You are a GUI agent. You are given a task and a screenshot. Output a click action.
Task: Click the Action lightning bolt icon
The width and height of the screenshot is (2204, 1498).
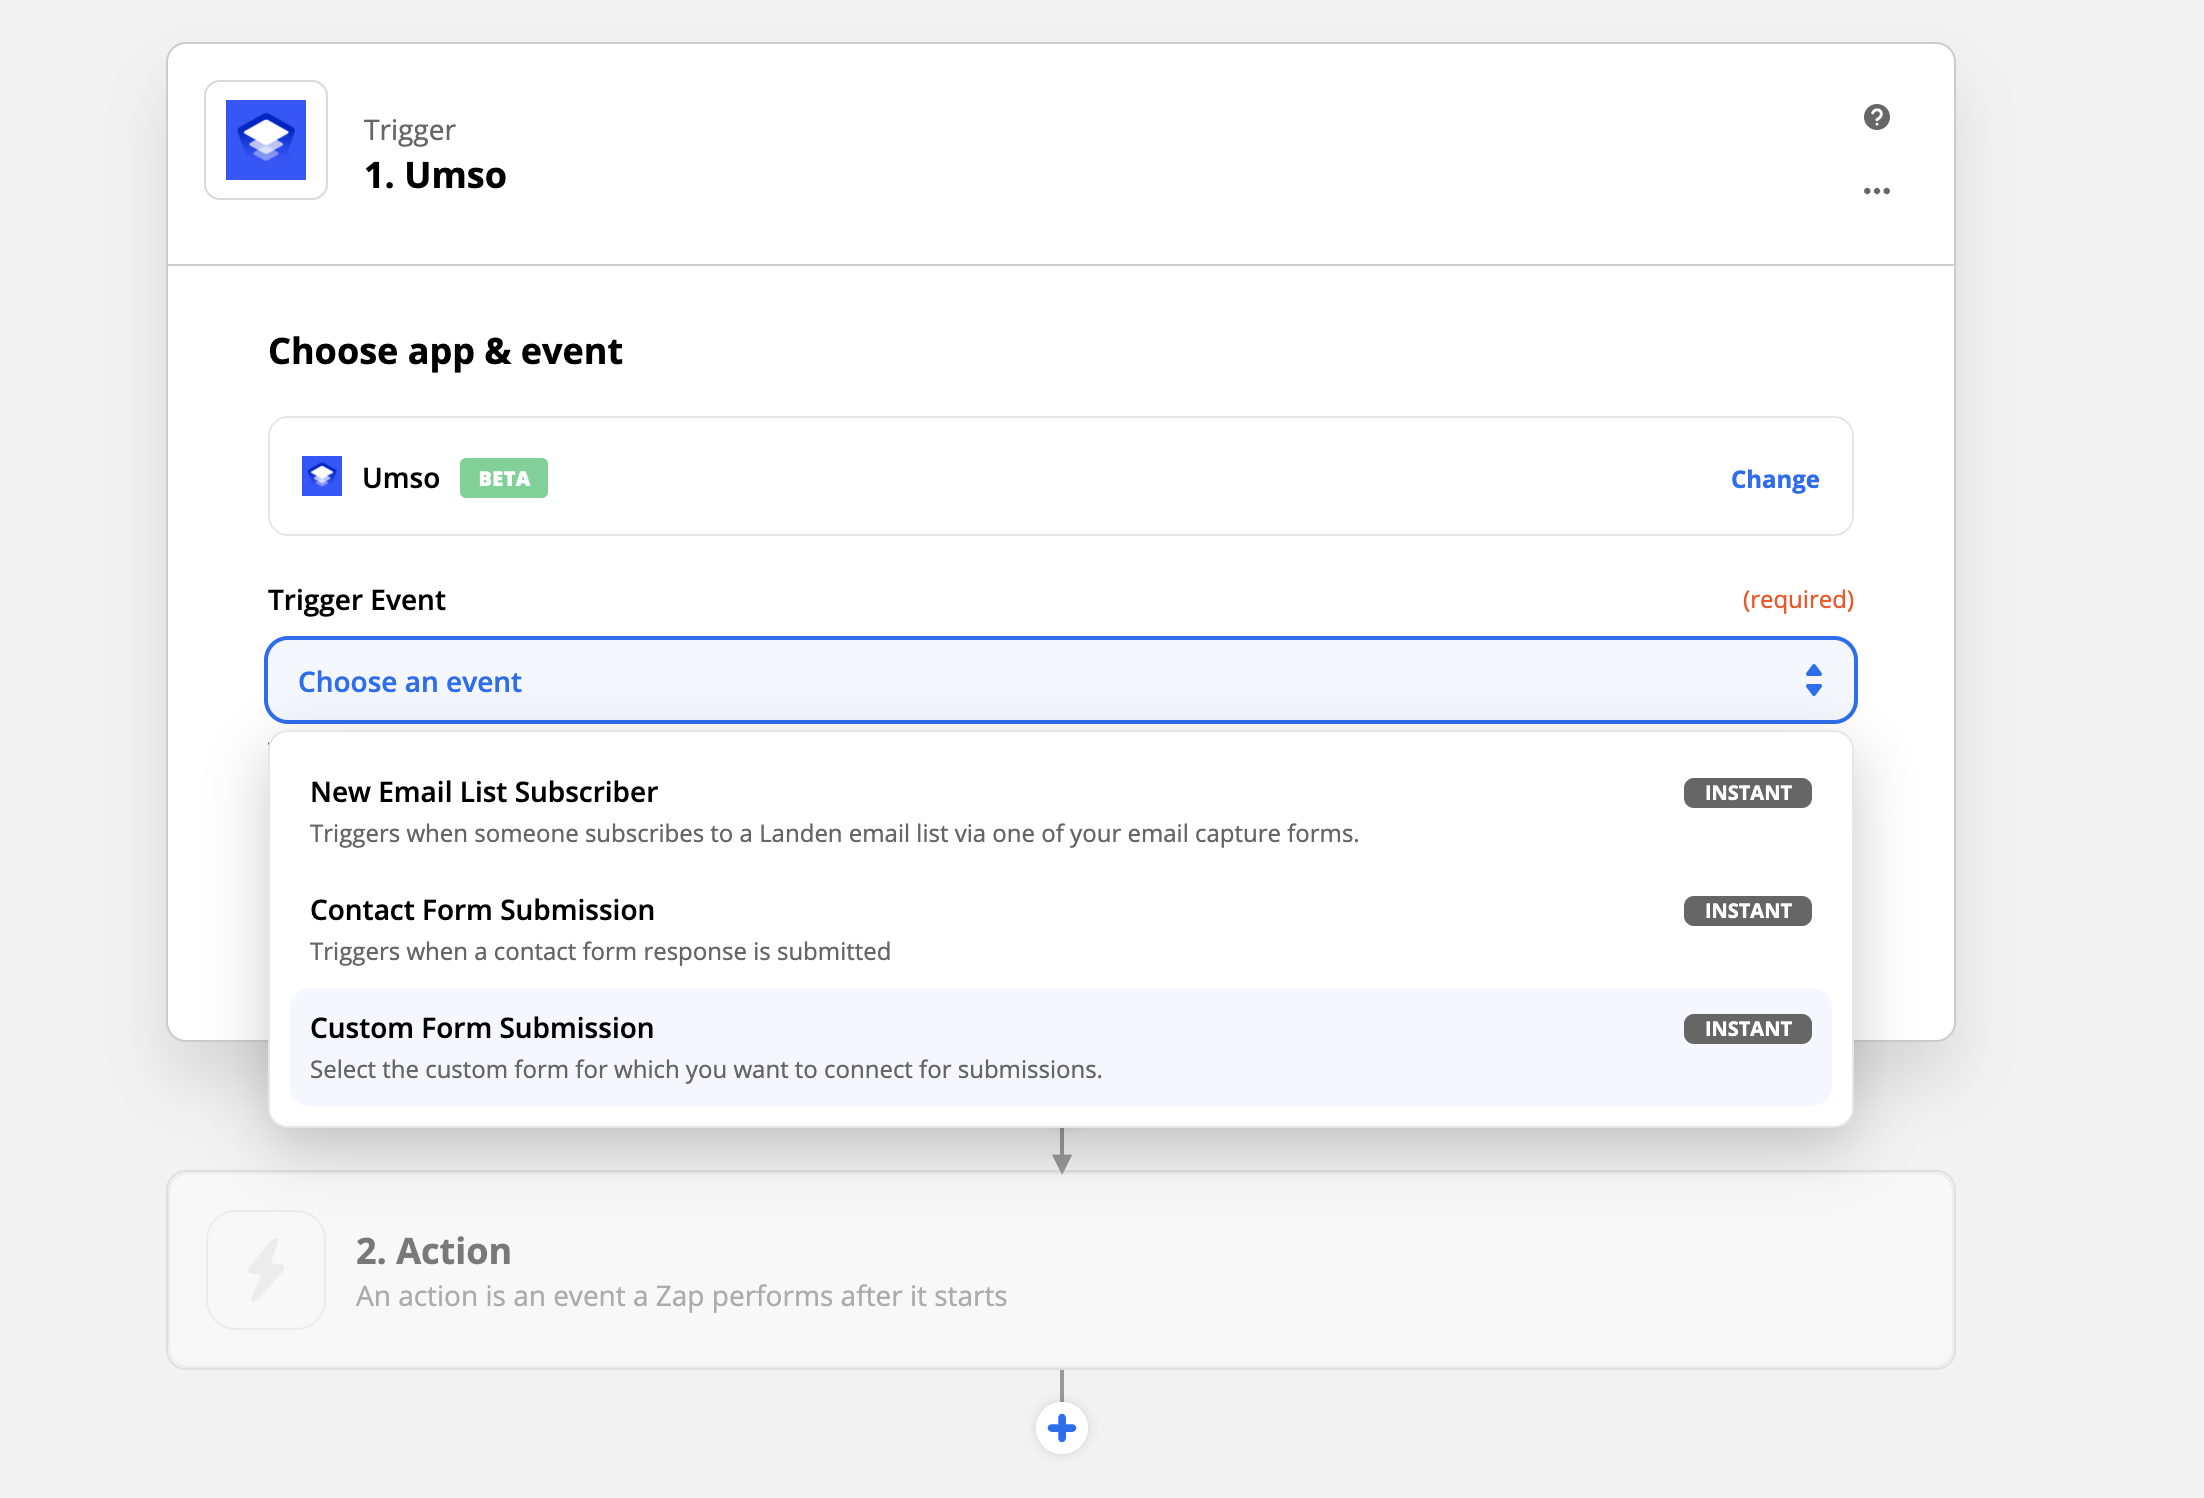point(266,1270)
